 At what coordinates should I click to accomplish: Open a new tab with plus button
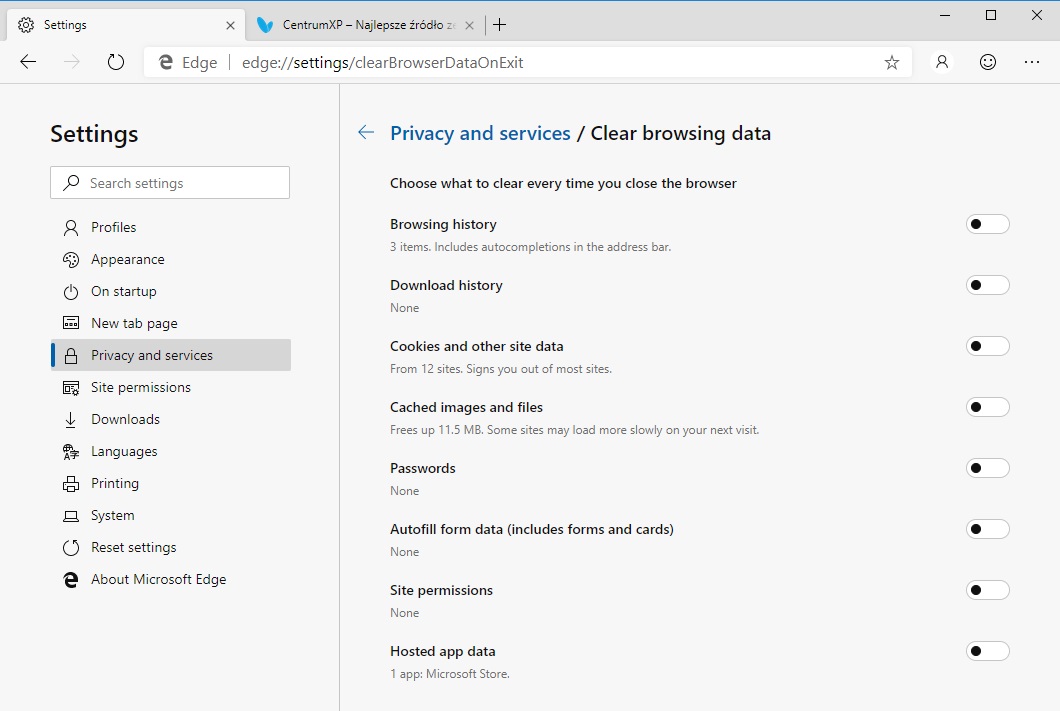[500, 25]
